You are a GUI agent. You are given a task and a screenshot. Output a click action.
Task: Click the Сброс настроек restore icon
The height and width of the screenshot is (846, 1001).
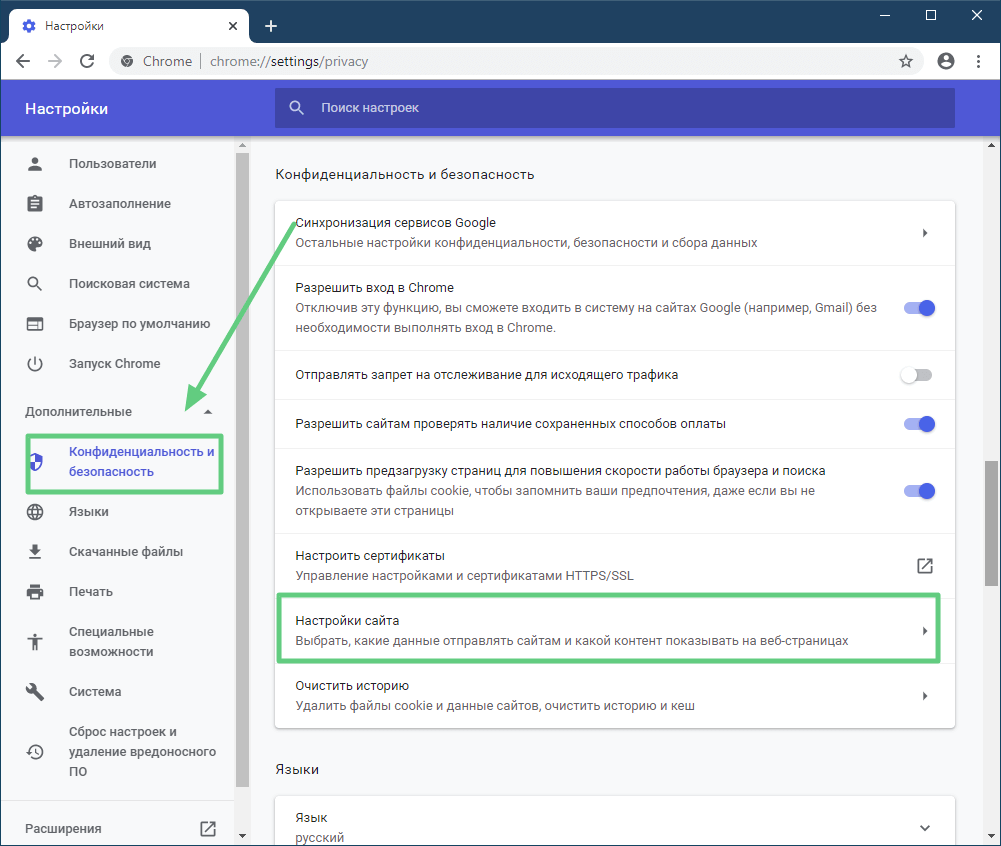(x=35, y=752)
